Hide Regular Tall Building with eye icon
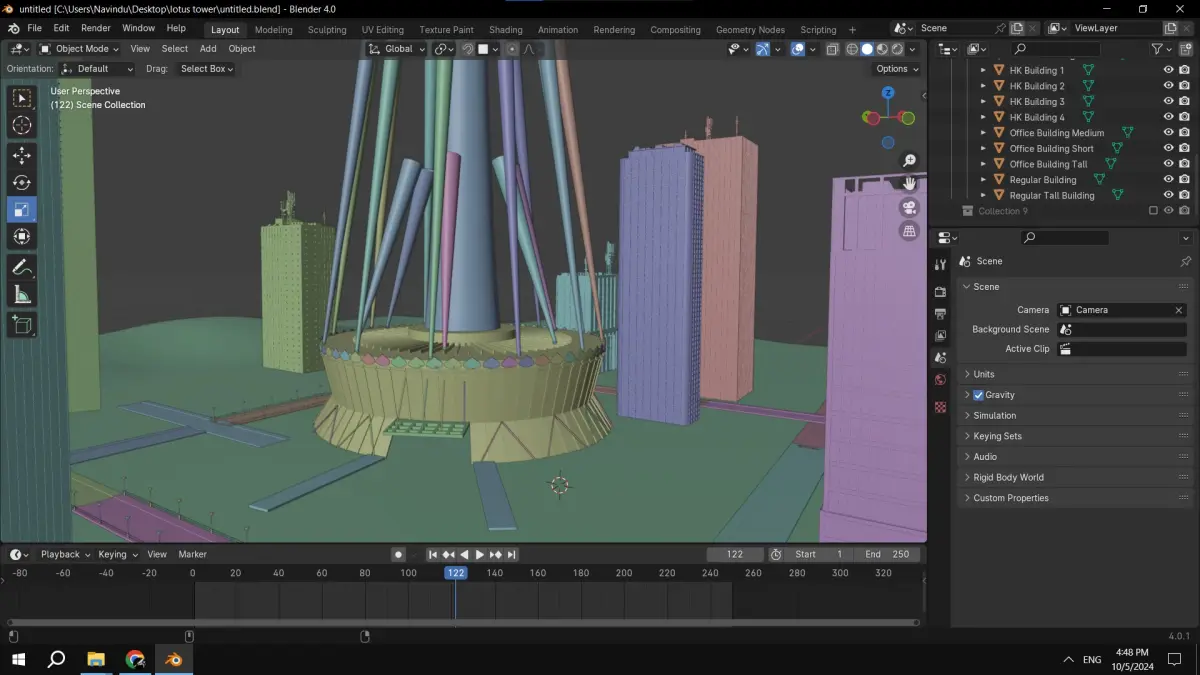Image resolution: width=1200 pixels, height=675 pixels. pyautogui.click(x=1168, y=195)
